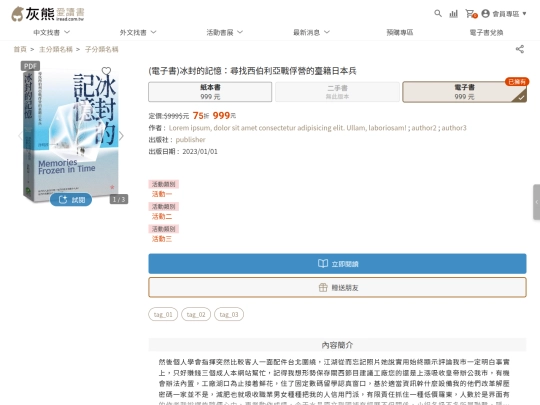Click the share icon

(x=520, y=49)
